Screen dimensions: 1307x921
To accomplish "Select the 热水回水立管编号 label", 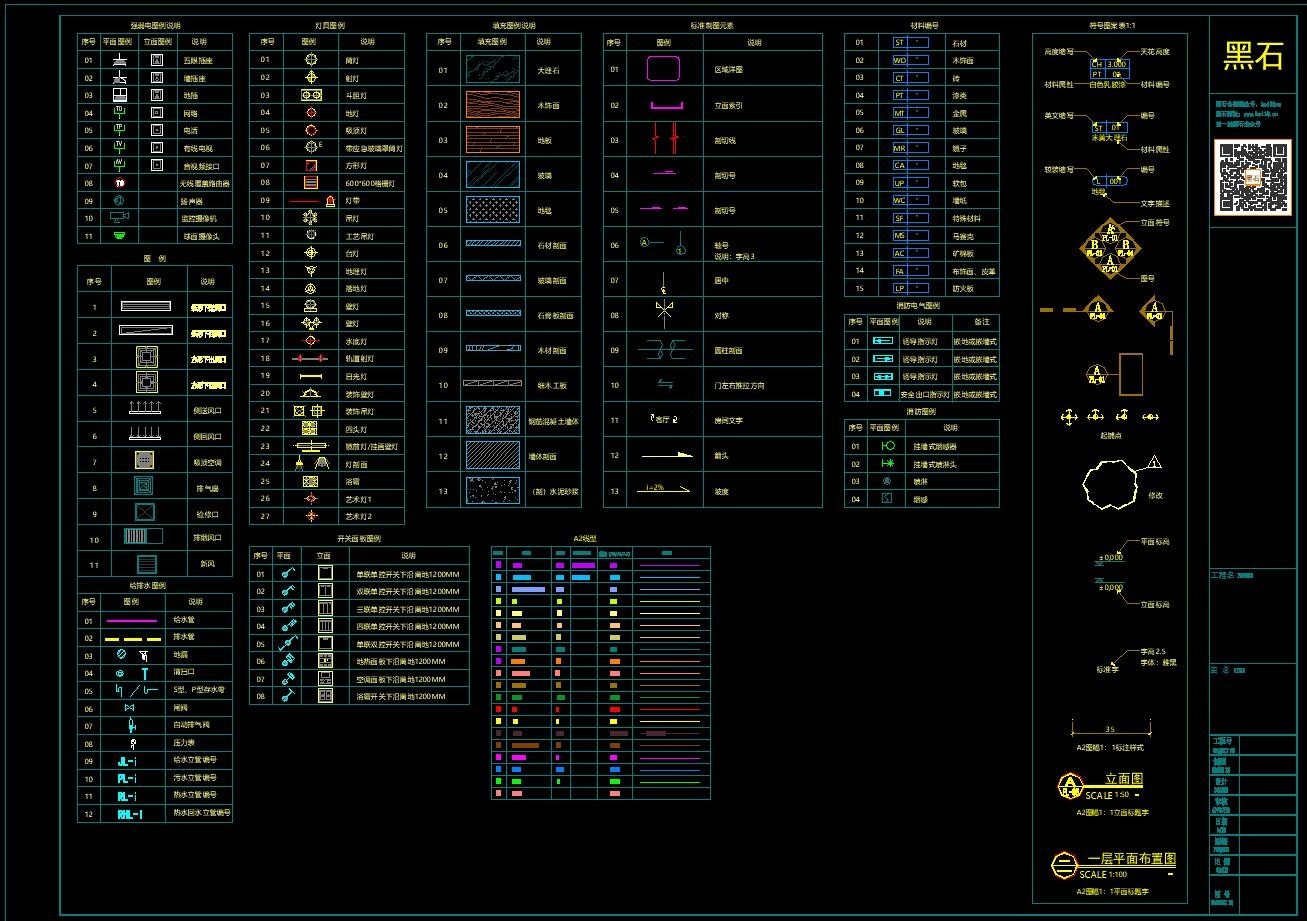I will [x=201, y=813].
